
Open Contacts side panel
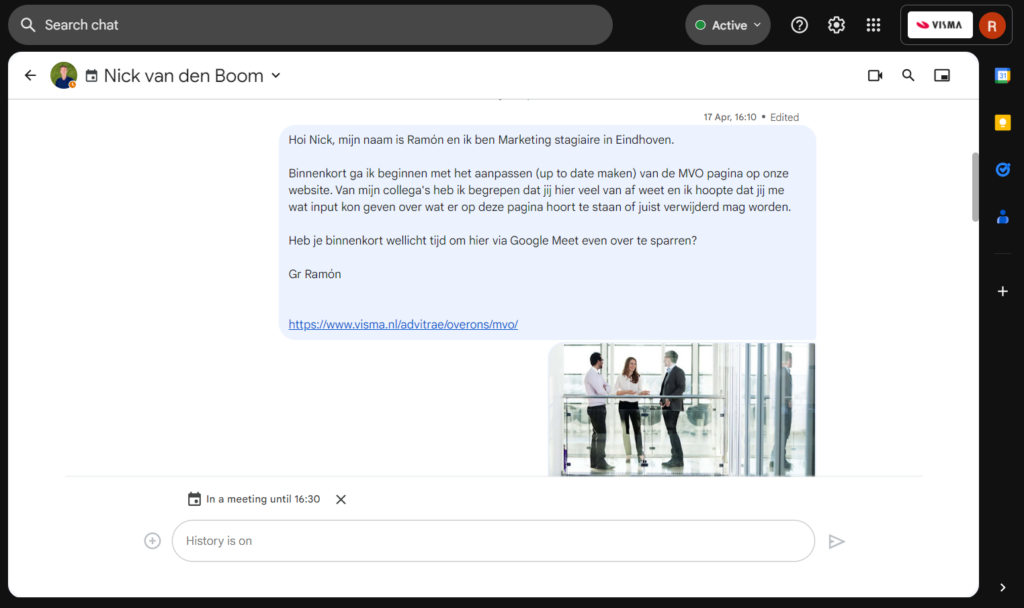(1002, 217)
